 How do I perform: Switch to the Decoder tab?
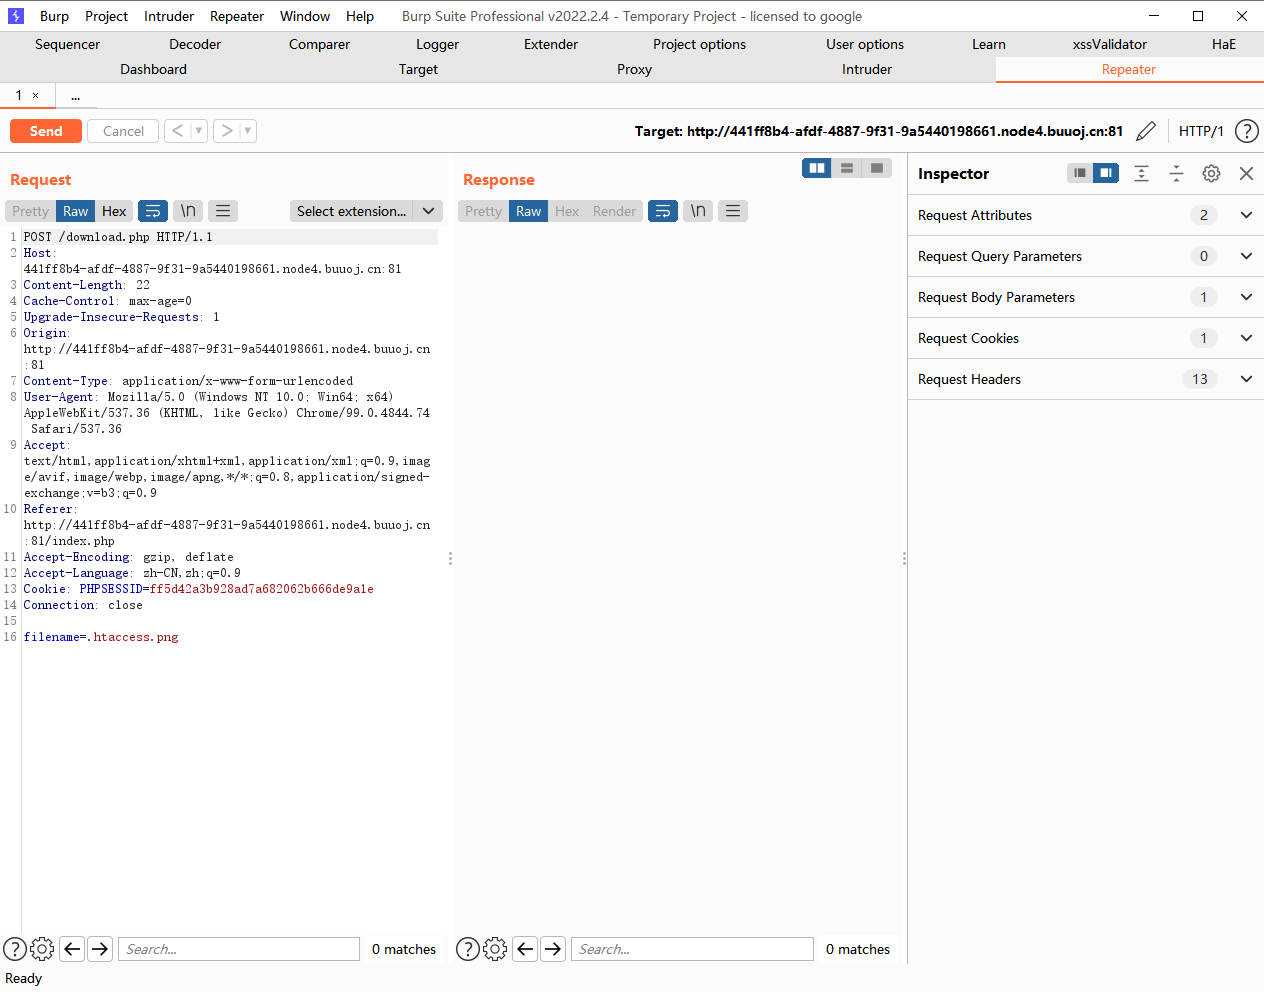195,44
